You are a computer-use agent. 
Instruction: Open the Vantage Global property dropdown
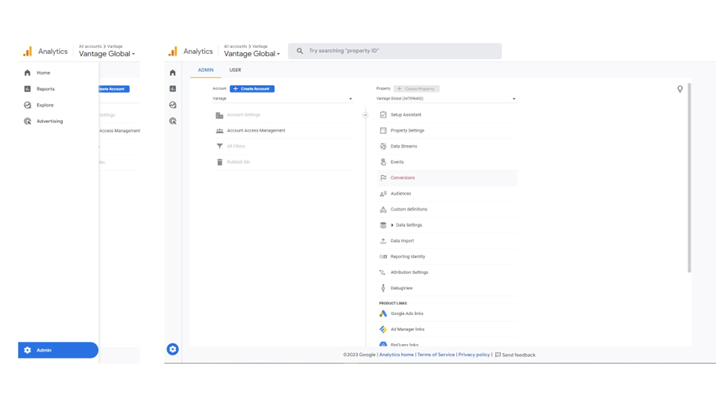coord(446,99)
